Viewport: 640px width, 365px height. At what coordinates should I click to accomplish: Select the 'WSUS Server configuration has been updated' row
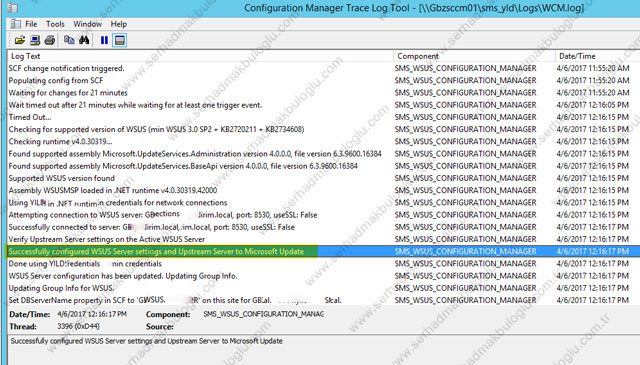tap(324, 276)
